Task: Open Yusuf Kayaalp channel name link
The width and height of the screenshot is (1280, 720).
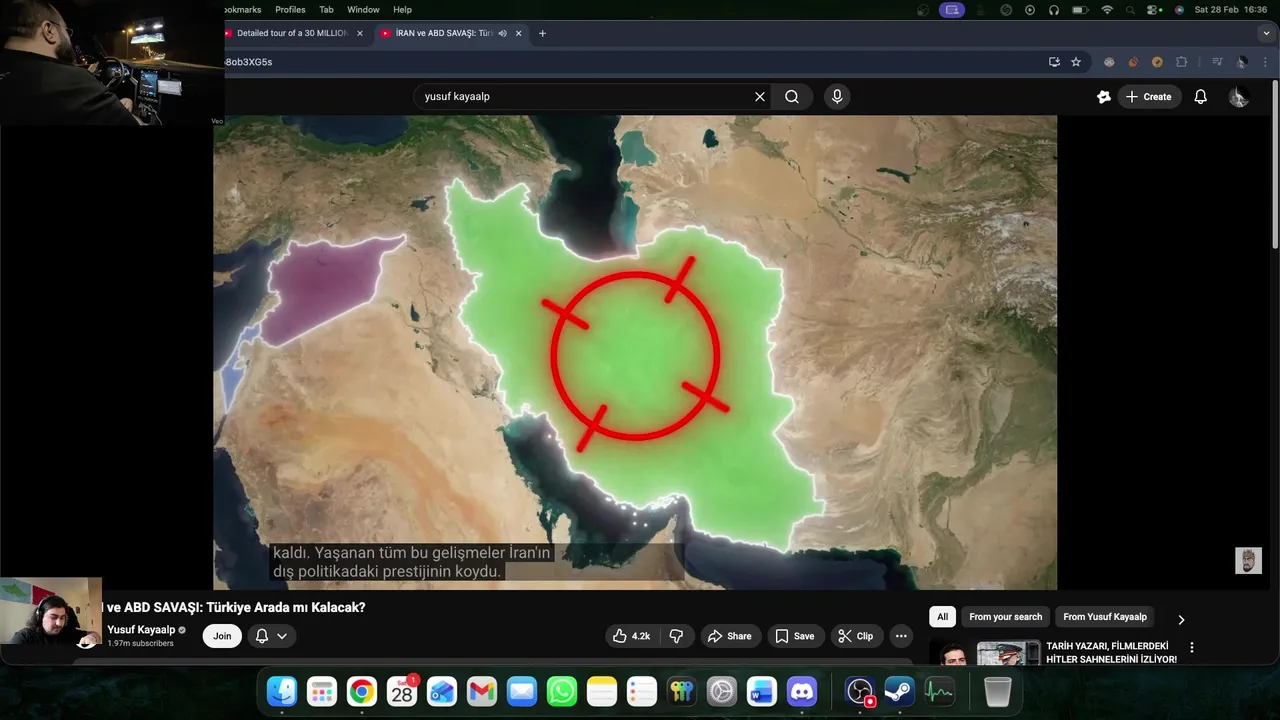Action: point(141,630)
